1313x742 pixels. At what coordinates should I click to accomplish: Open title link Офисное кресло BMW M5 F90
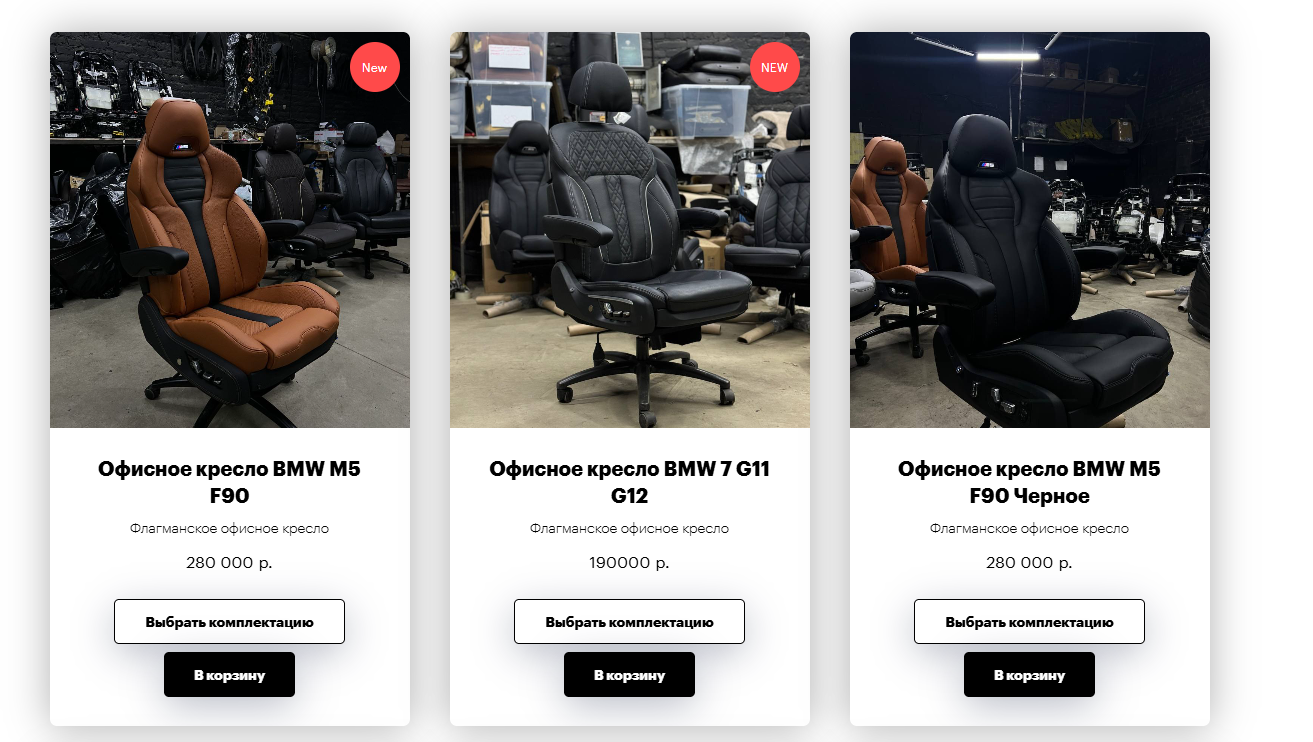(230, 482)
